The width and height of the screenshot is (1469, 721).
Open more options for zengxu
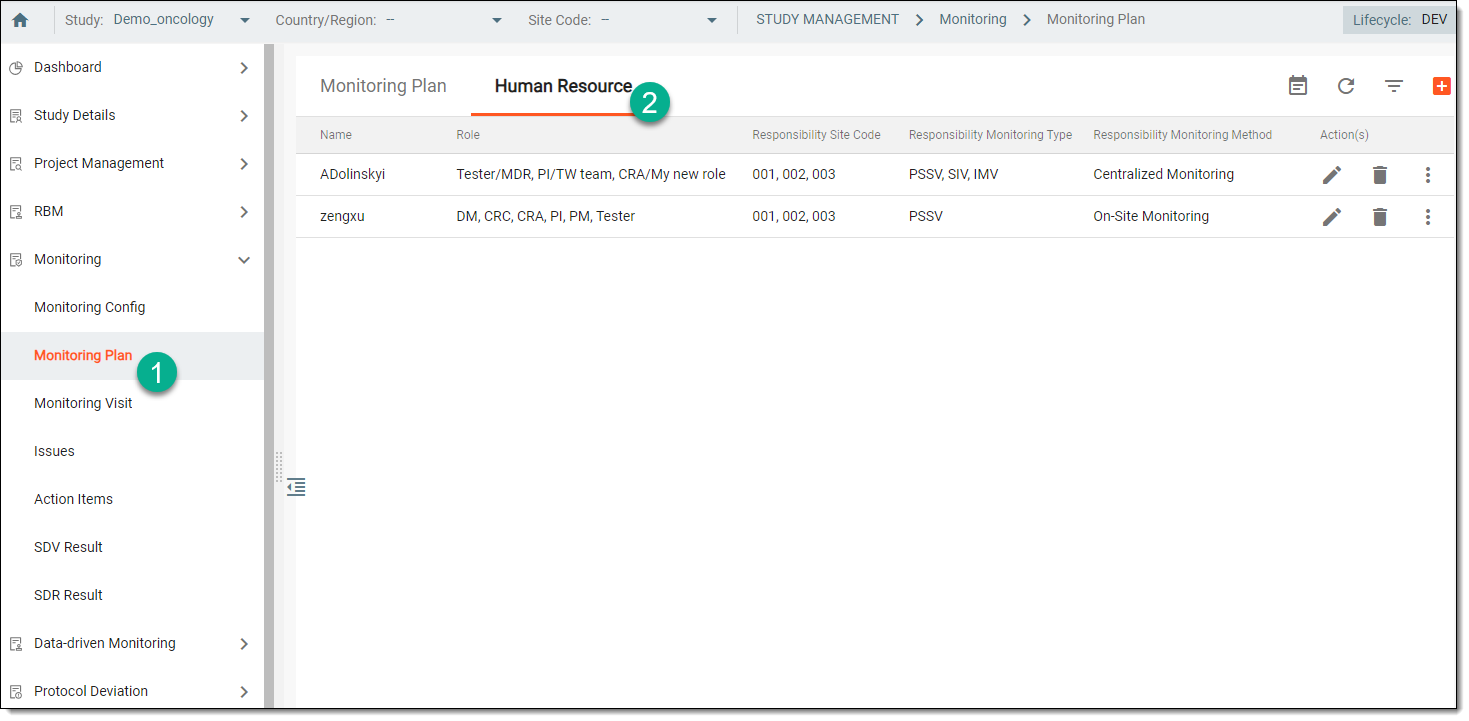(x=1428, y=217)
